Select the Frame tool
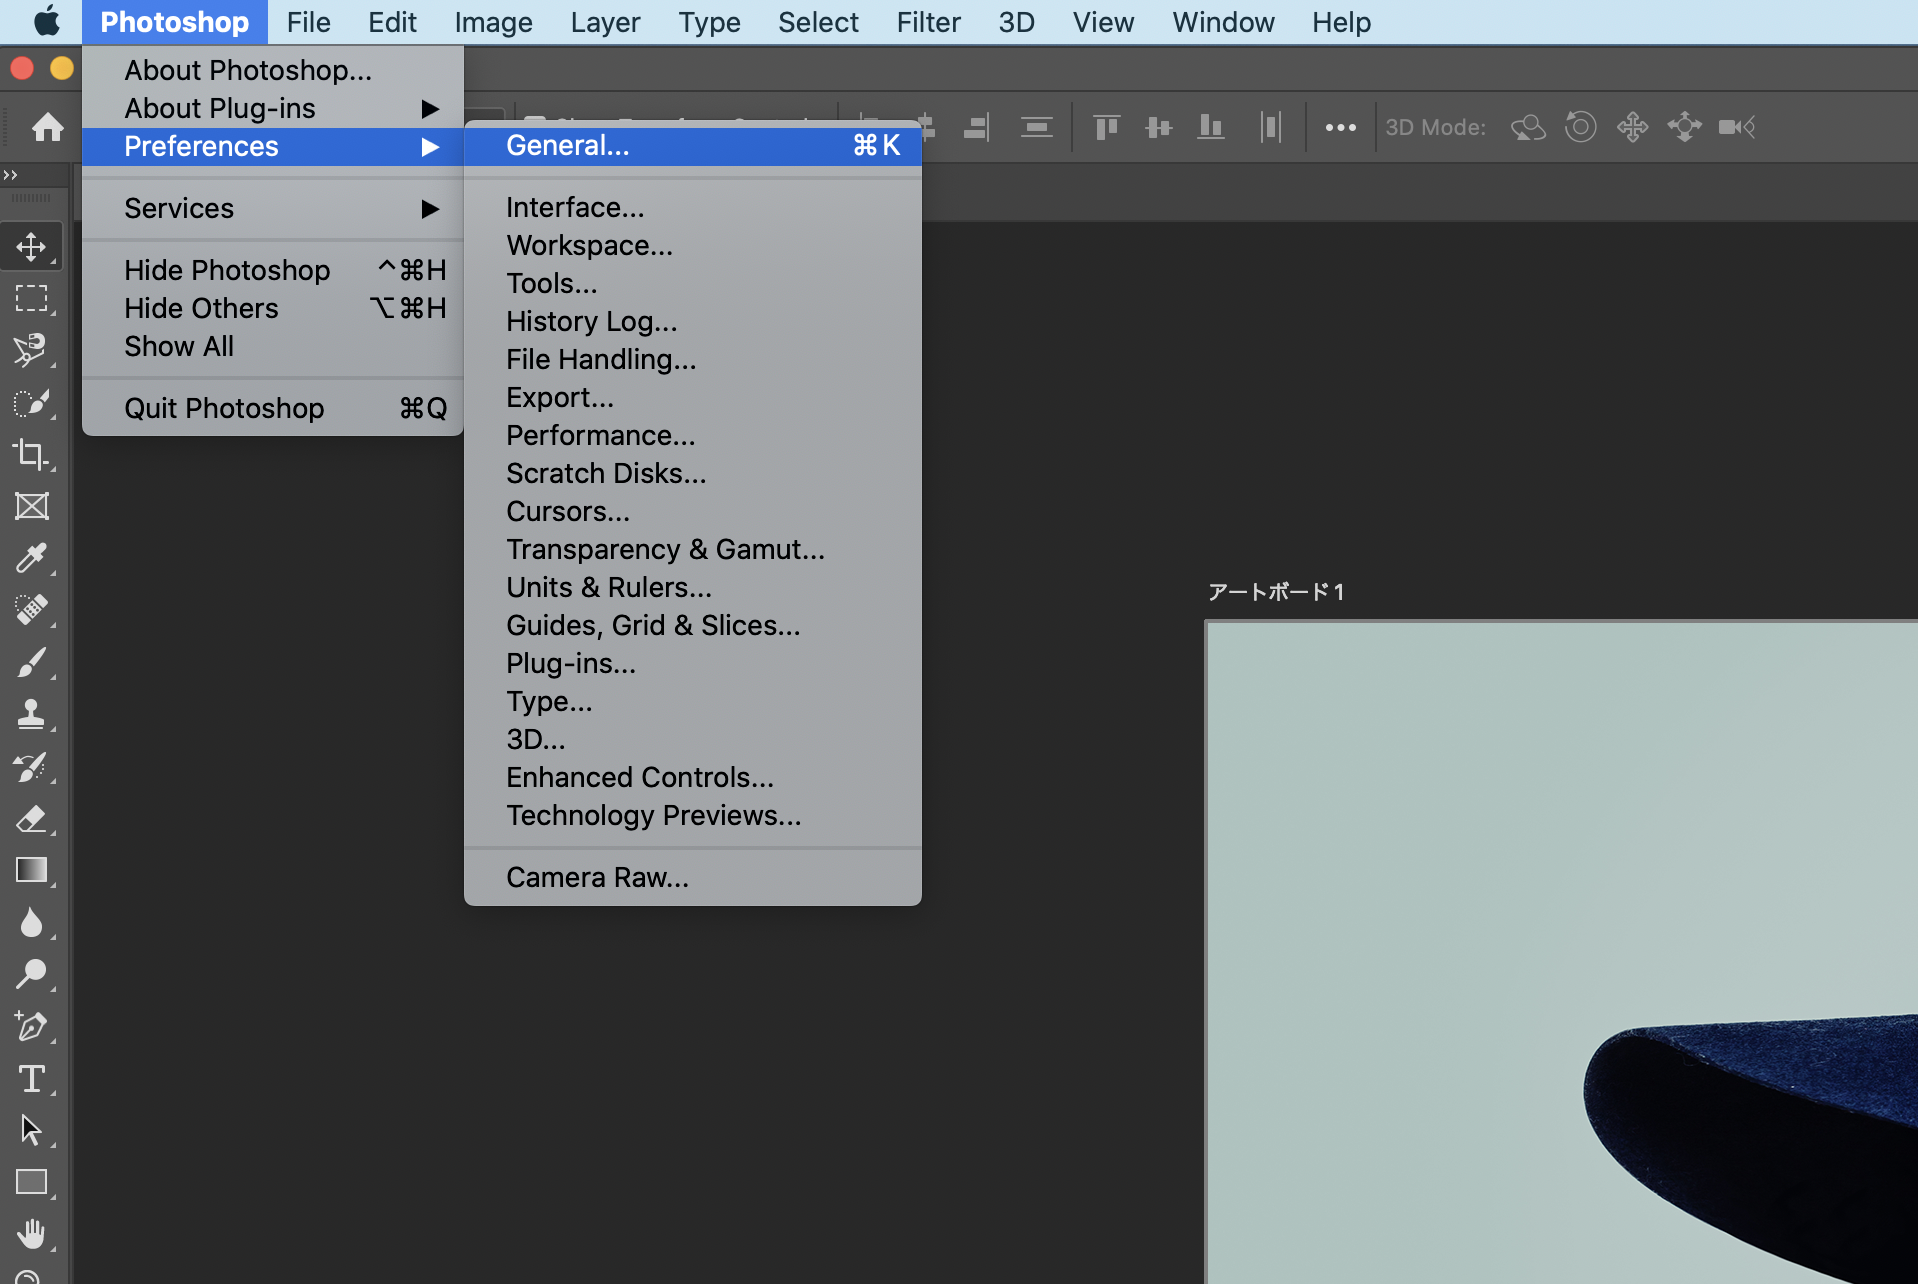Screen dimensions: 1918x1284 [31, 507]
